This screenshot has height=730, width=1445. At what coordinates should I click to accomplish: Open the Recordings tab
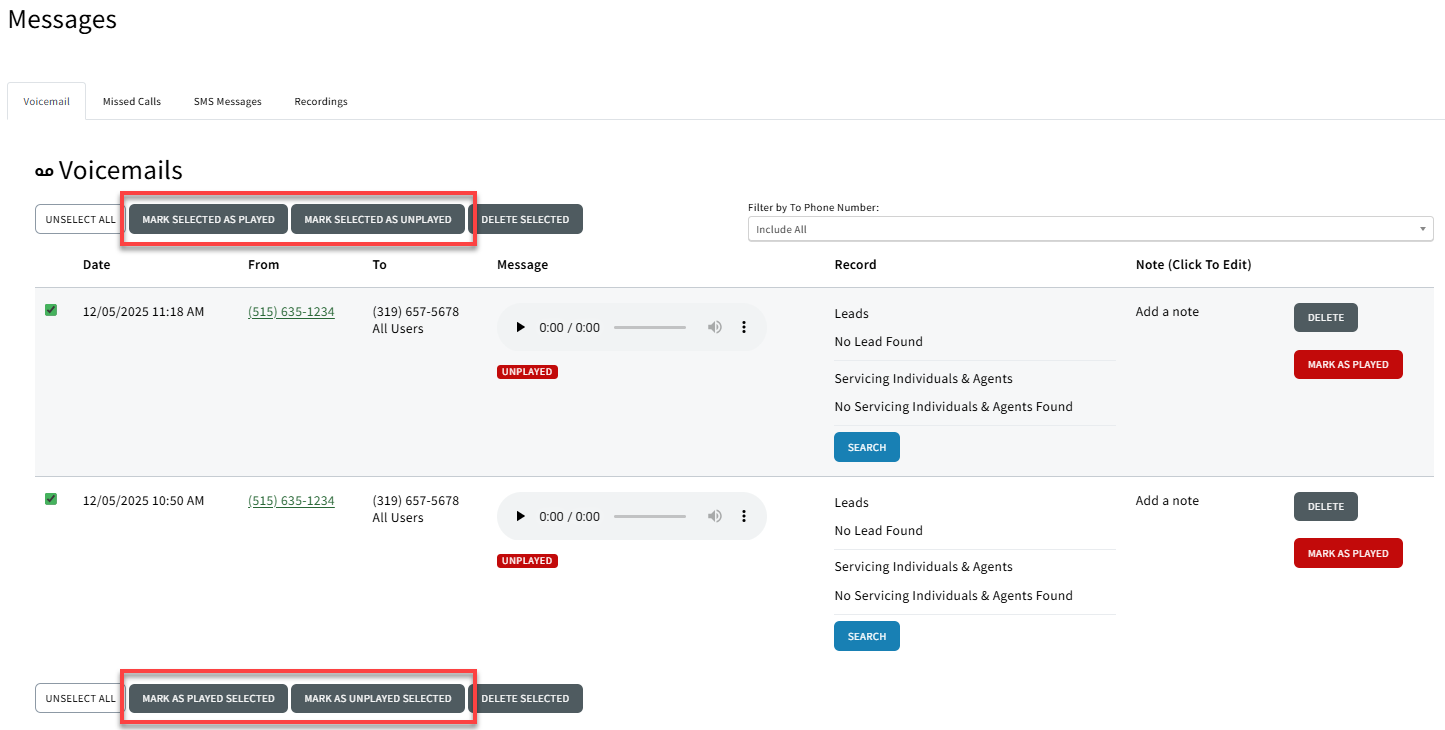[320, 100]
